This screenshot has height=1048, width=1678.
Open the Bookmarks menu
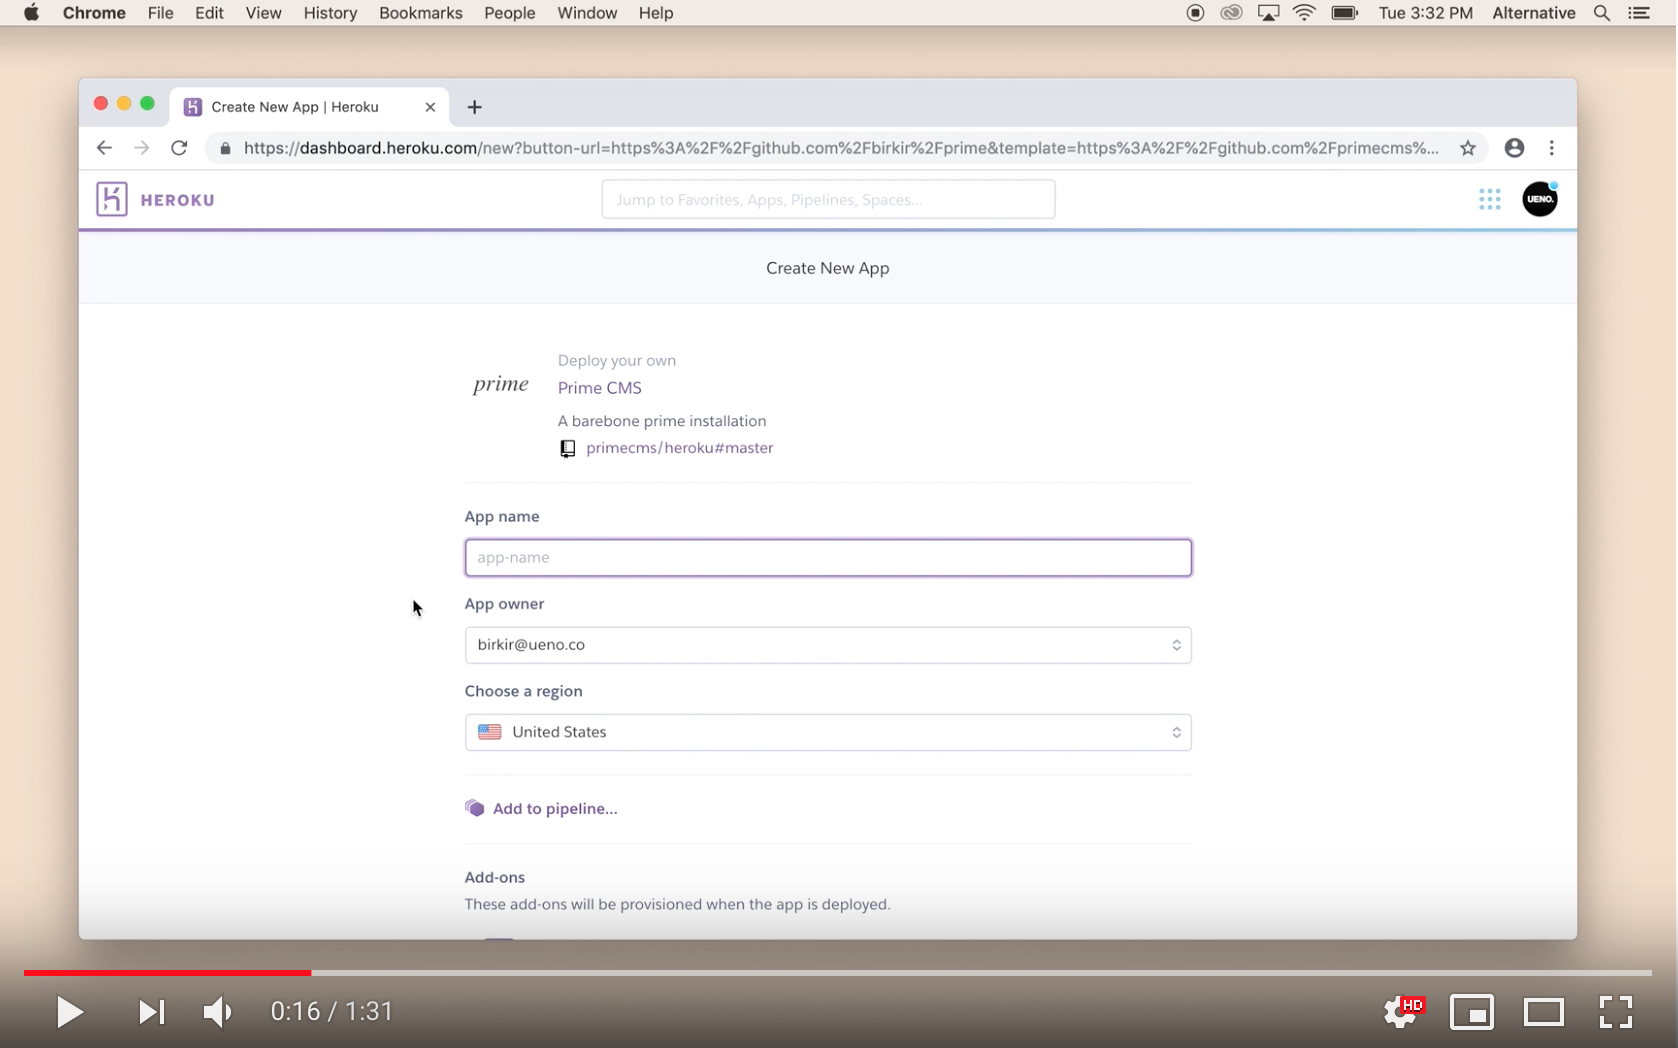(420, 13)
